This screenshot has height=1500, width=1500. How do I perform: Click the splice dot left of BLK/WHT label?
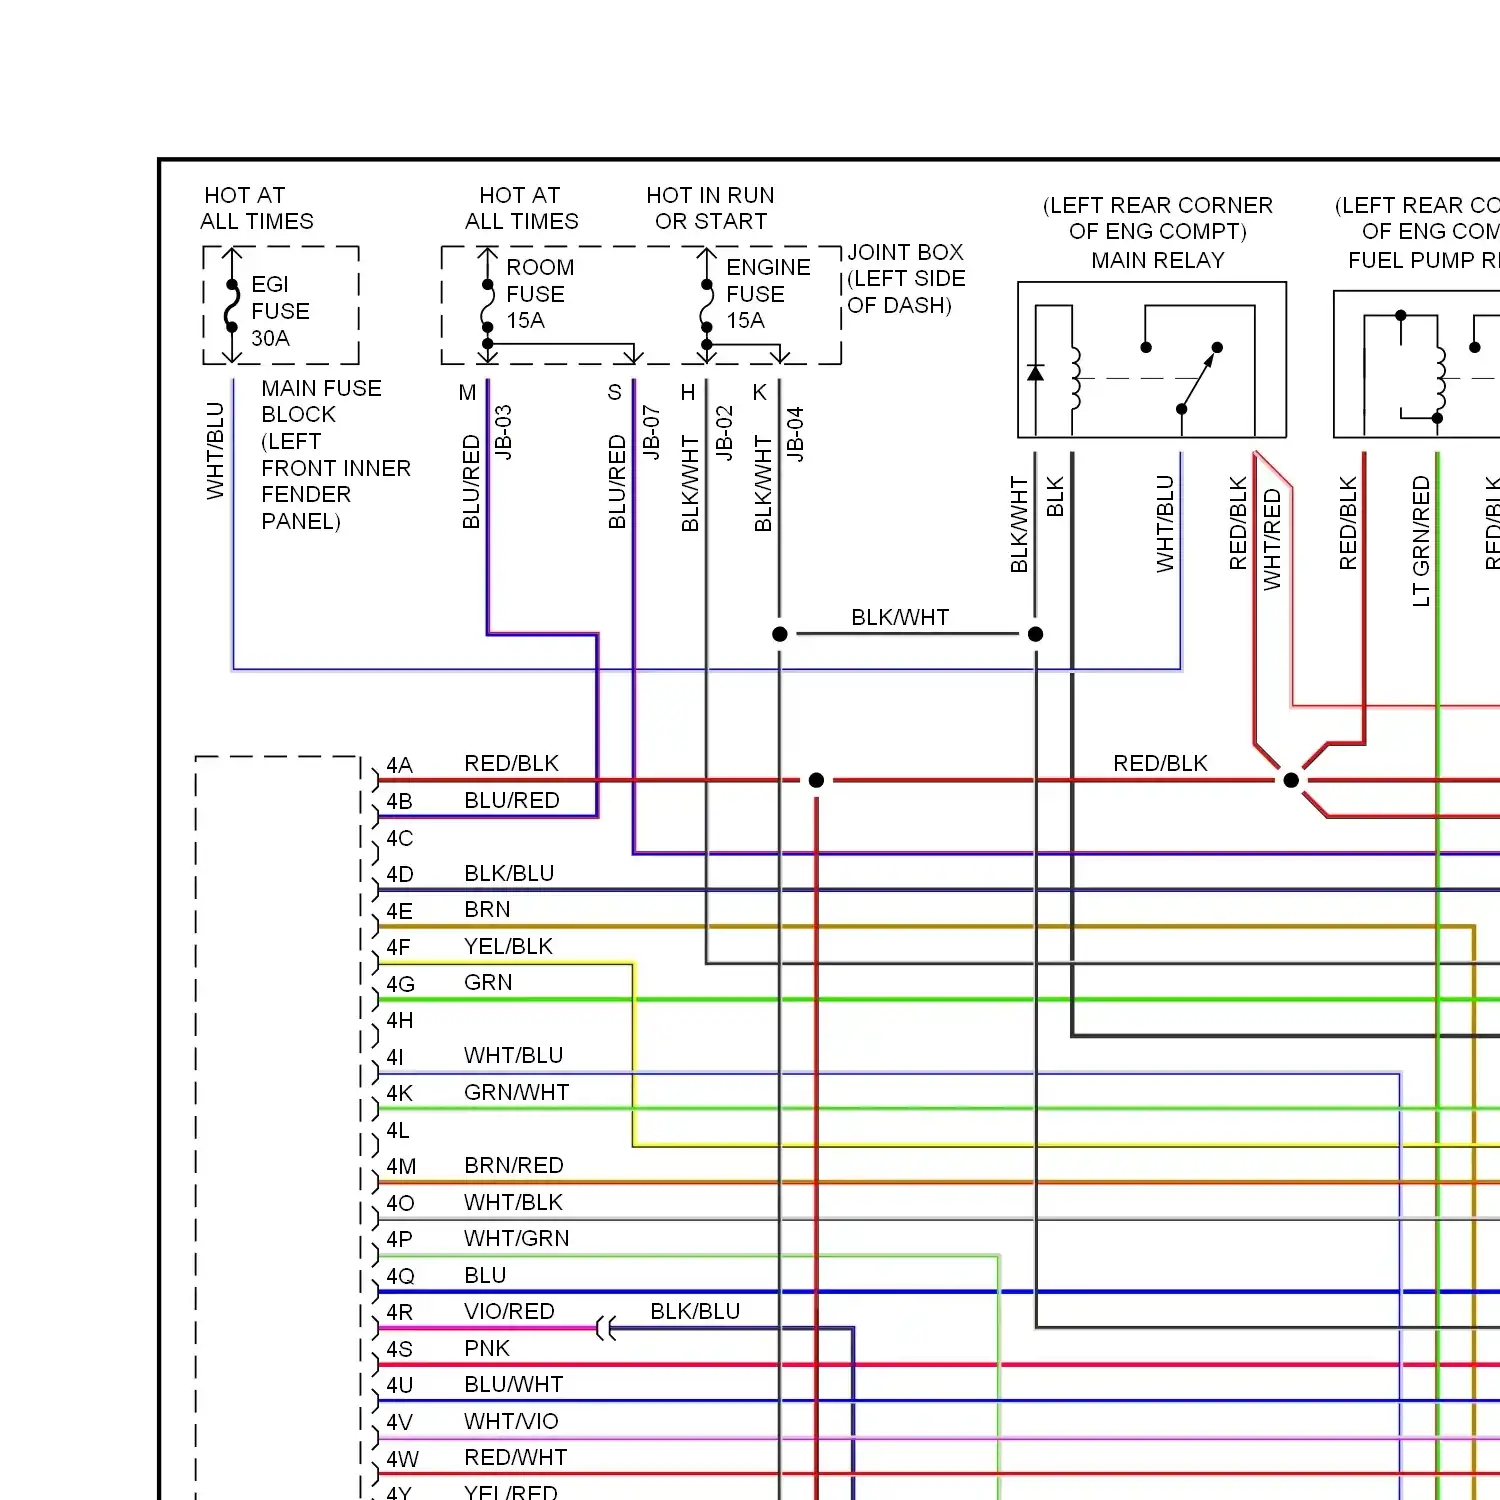[x=780, y=634]
